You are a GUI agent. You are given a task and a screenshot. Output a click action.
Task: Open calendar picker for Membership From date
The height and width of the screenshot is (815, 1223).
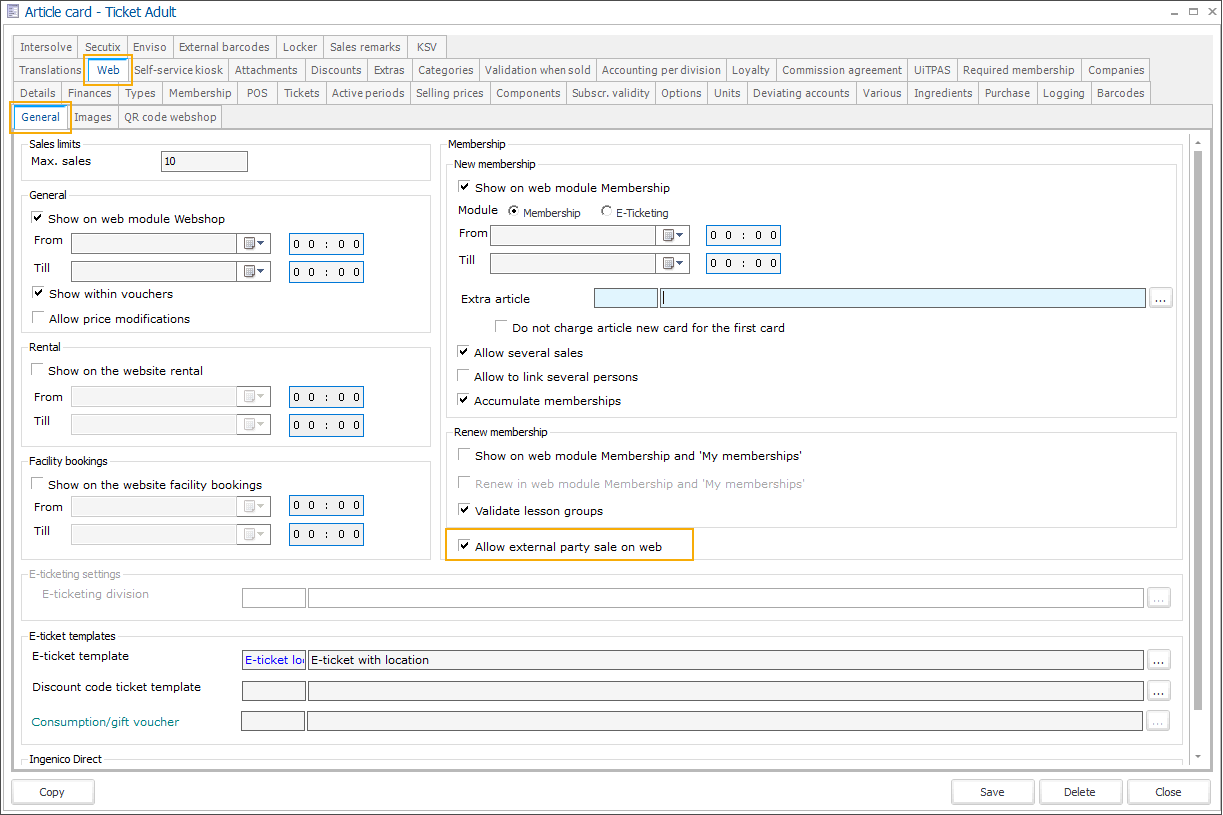pos(672,236)
